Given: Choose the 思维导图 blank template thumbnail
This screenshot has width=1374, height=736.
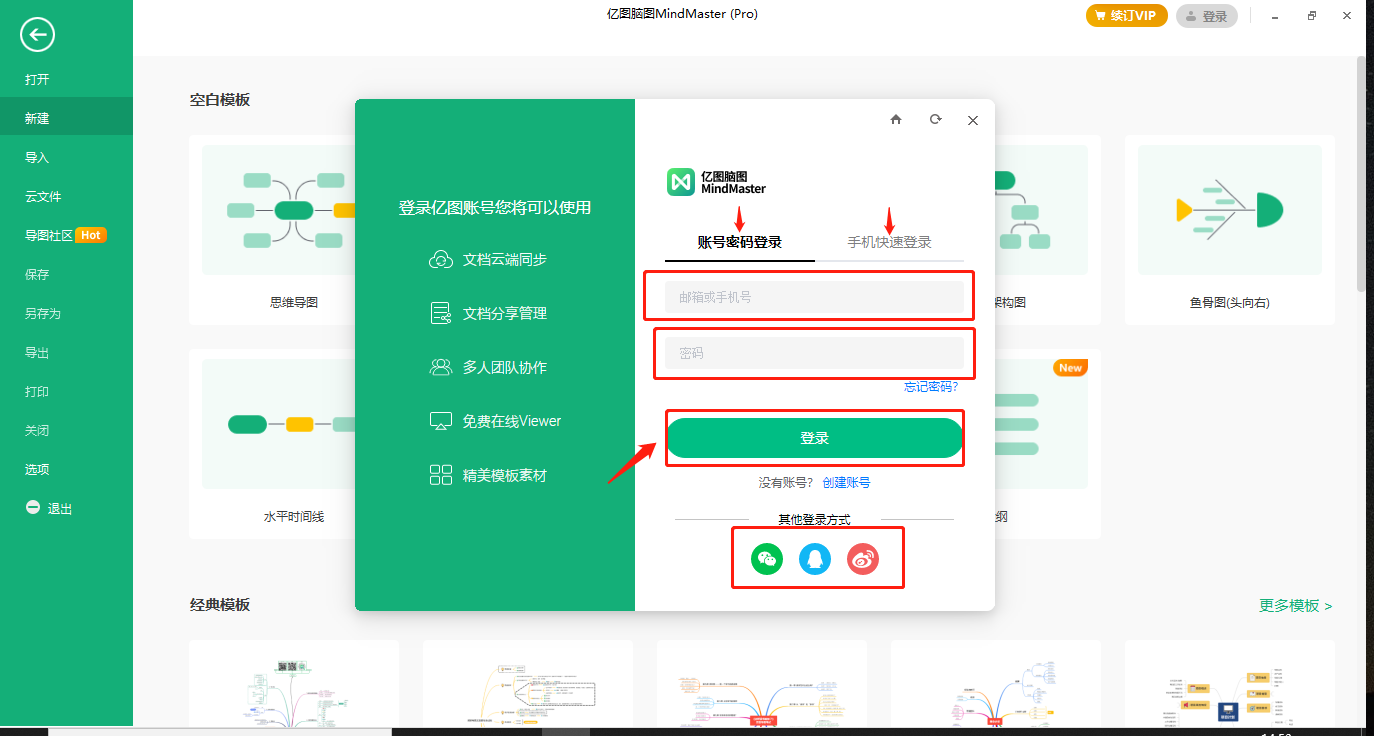Looking at the screenshot, I should point(279,210).
